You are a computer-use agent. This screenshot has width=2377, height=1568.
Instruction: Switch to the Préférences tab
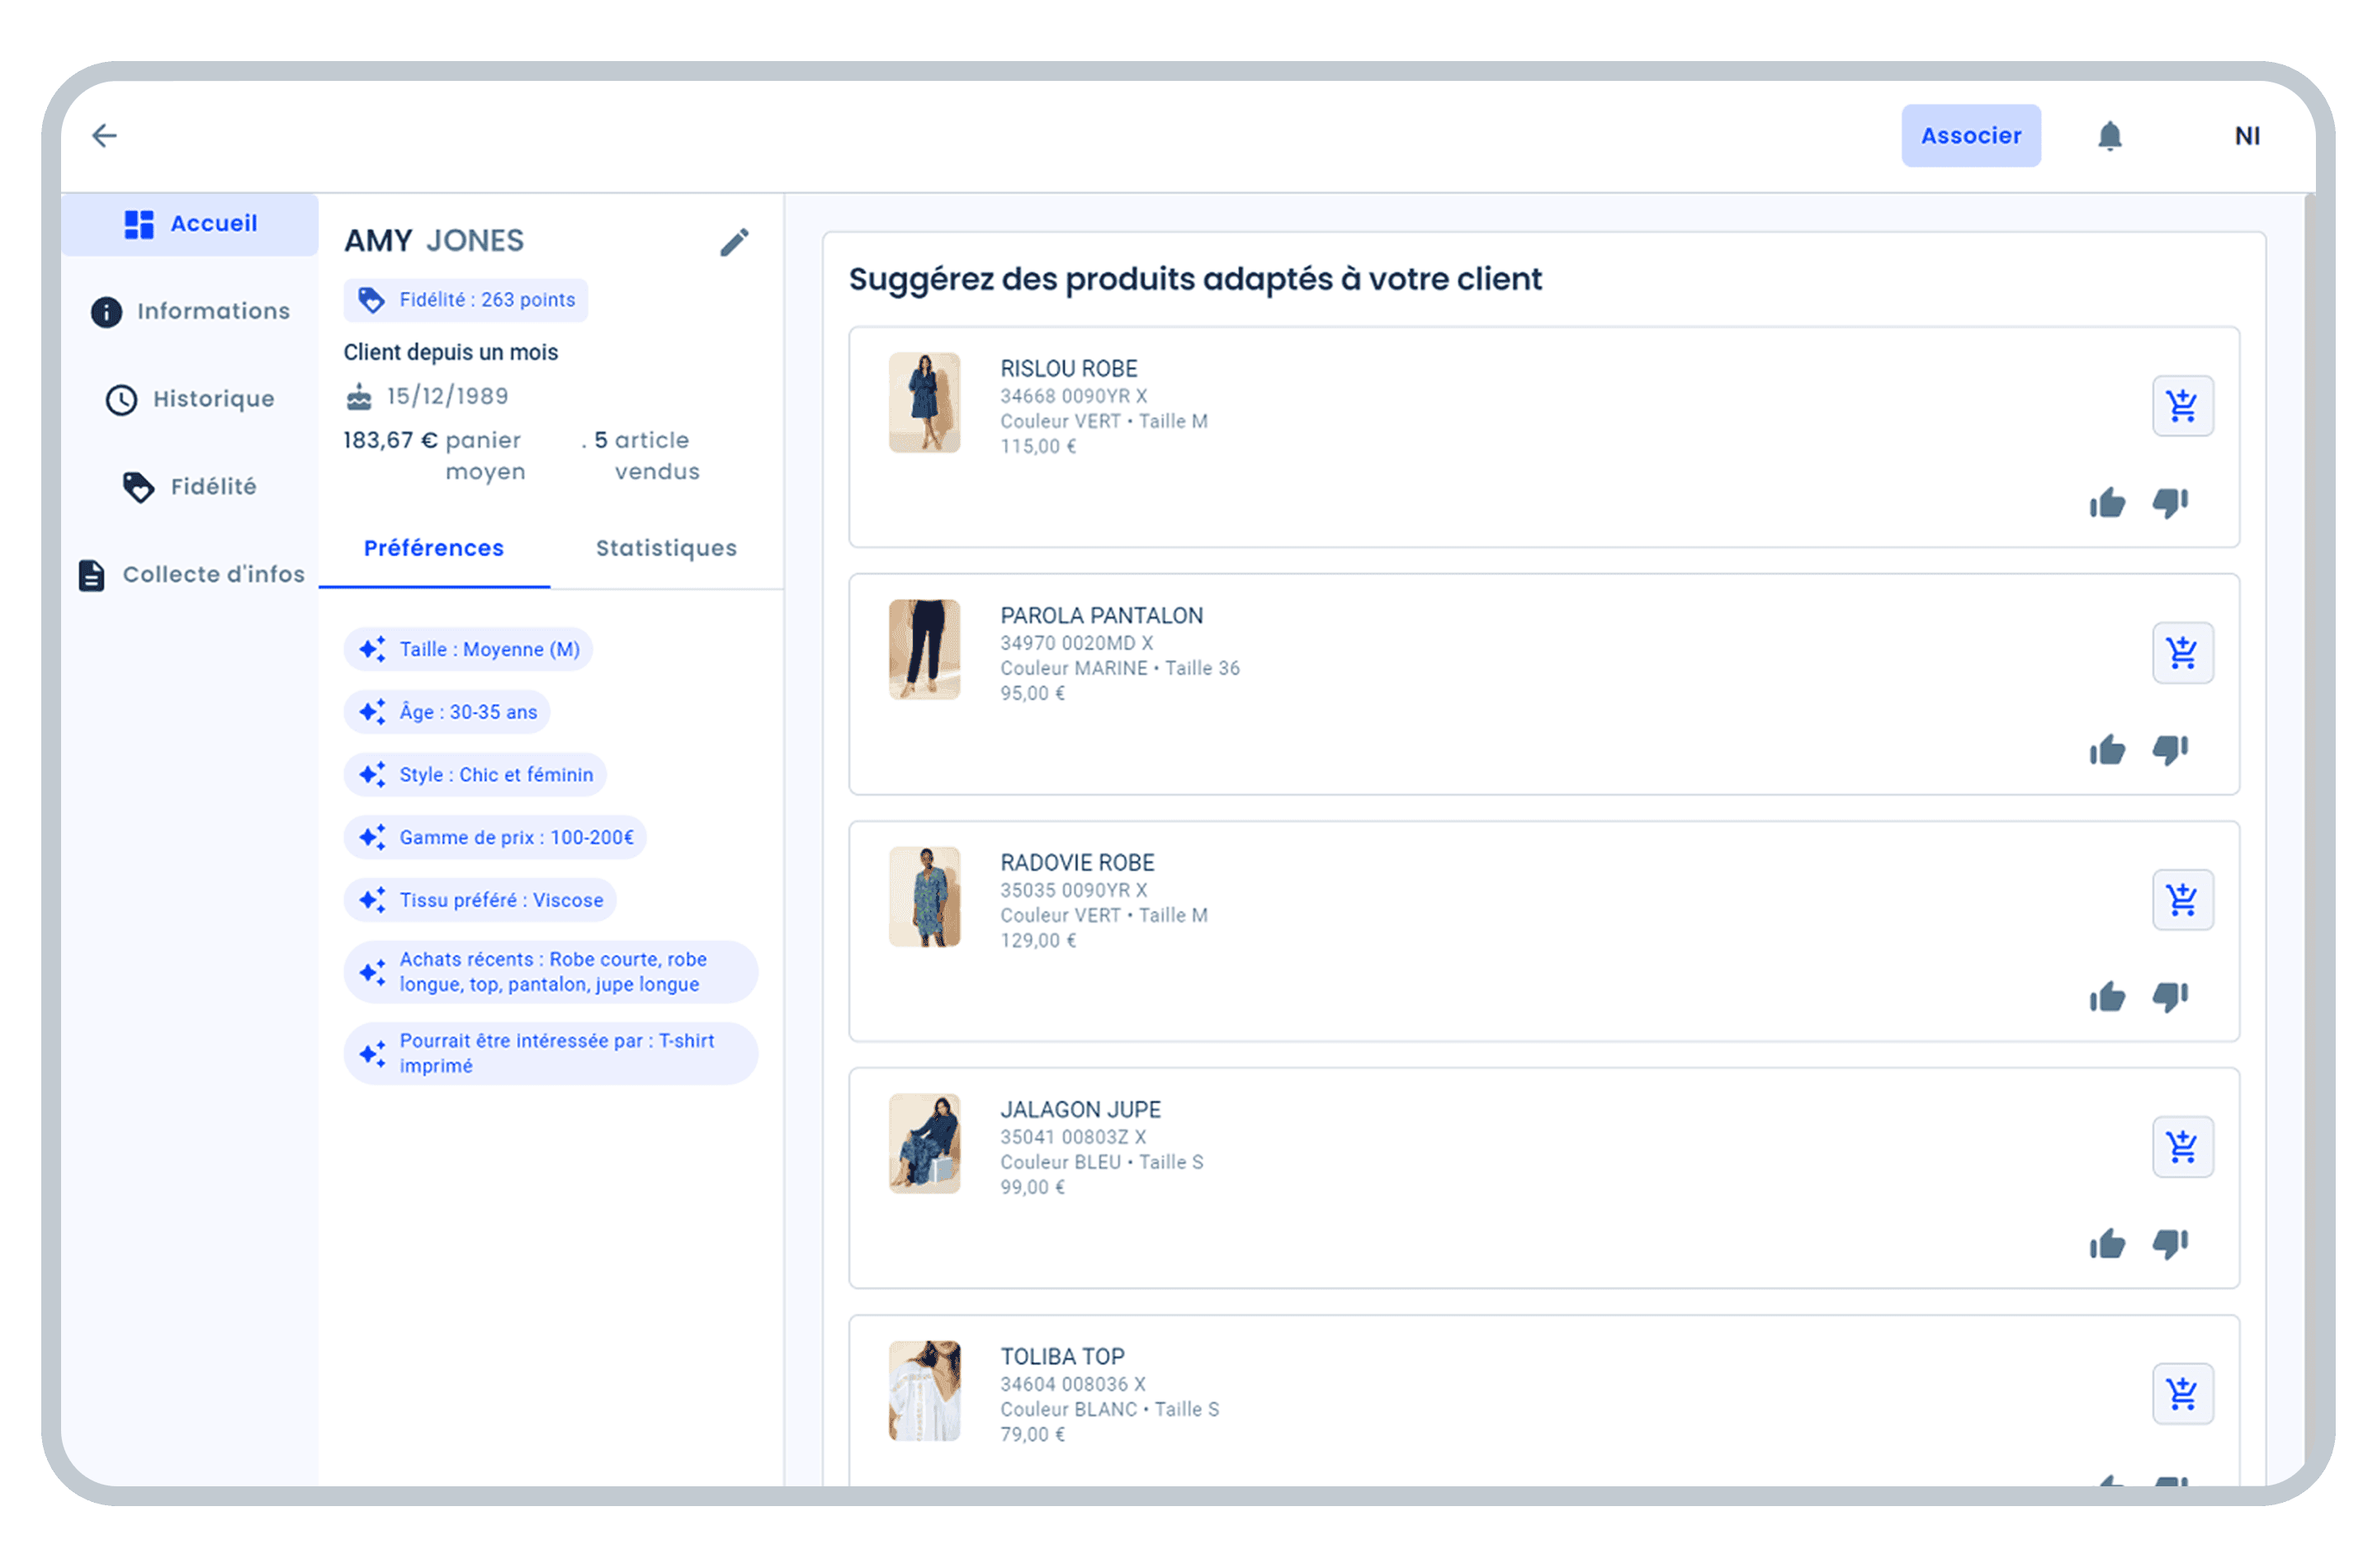[434, 548]
